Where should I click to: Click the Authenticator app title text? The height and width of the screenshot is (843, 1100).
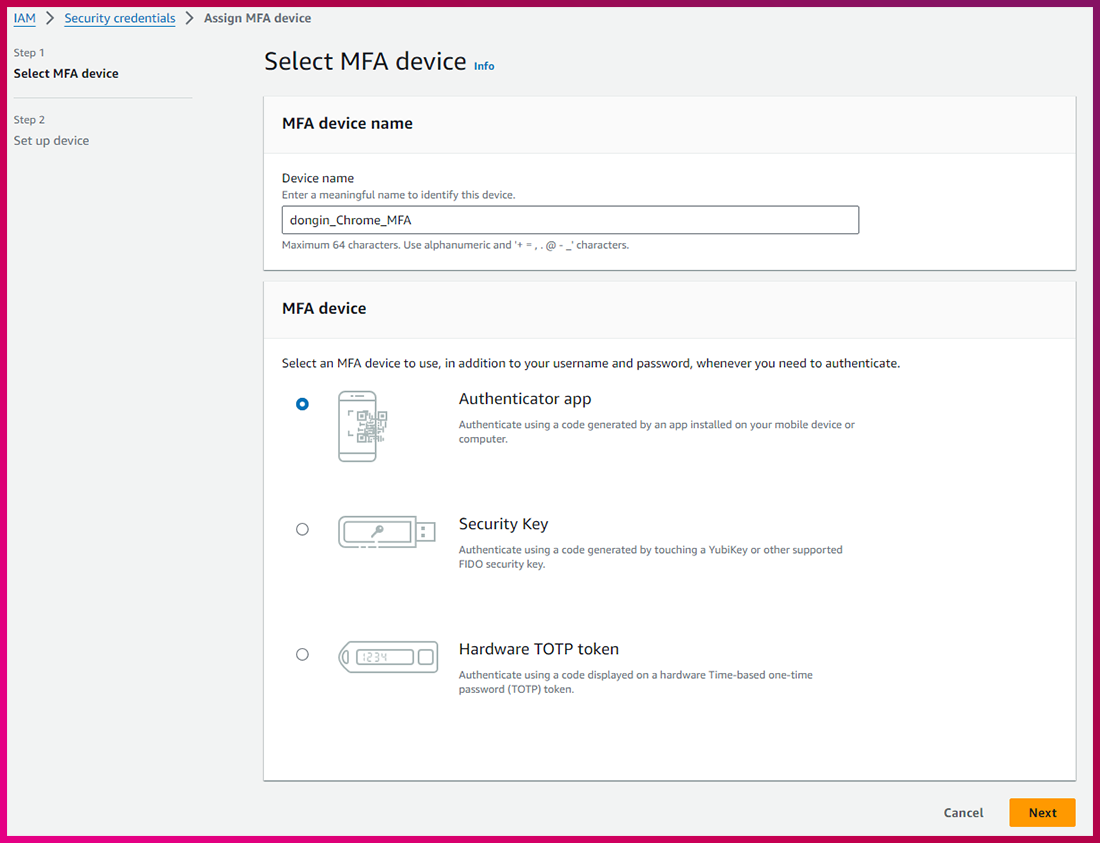(525, 399)
